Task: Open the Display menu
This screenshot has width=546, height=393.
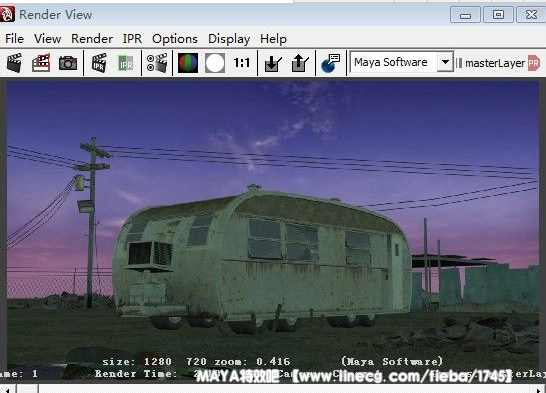Action: pos(229,39)
